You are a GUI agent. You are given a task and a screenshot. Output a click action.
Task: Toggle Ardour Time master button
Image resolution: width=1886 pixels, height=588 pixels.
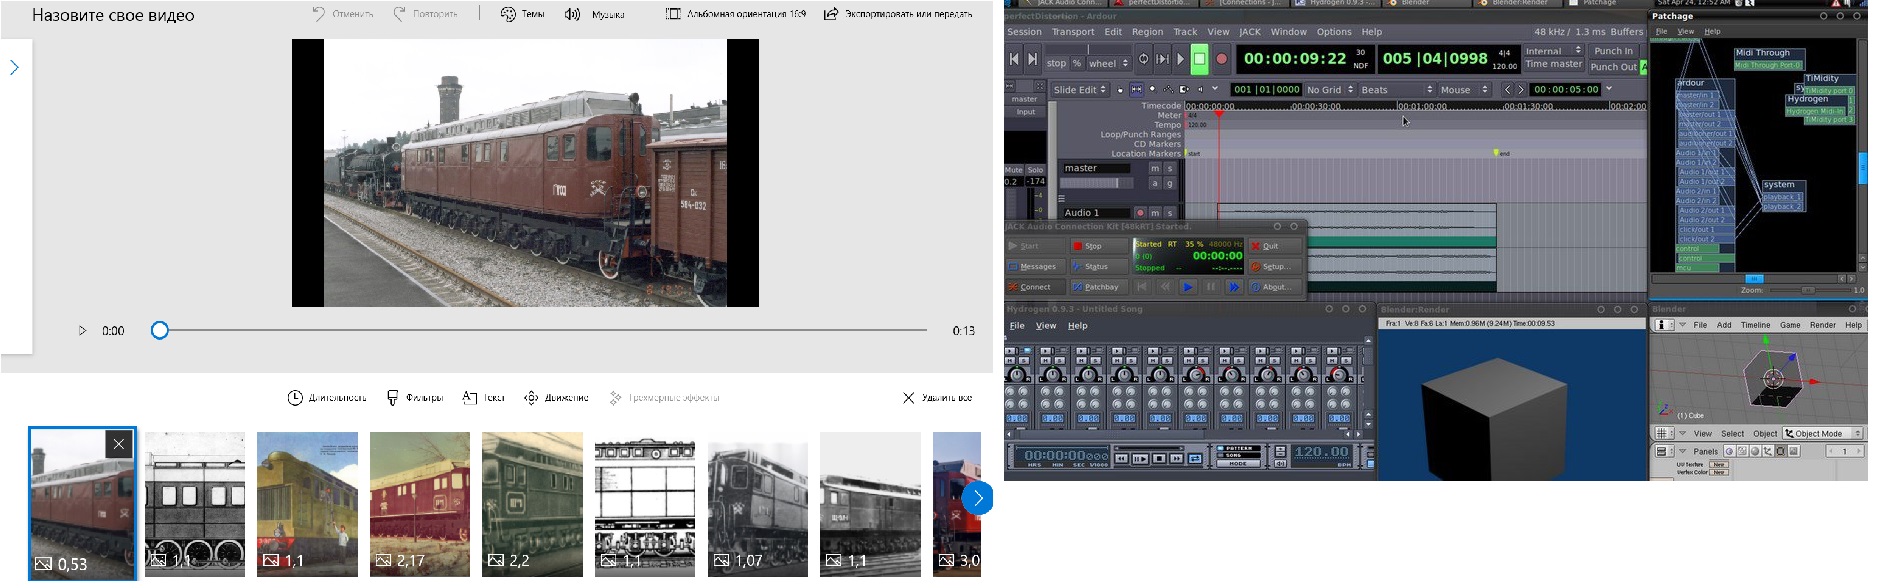click(x=1553, y=64)
